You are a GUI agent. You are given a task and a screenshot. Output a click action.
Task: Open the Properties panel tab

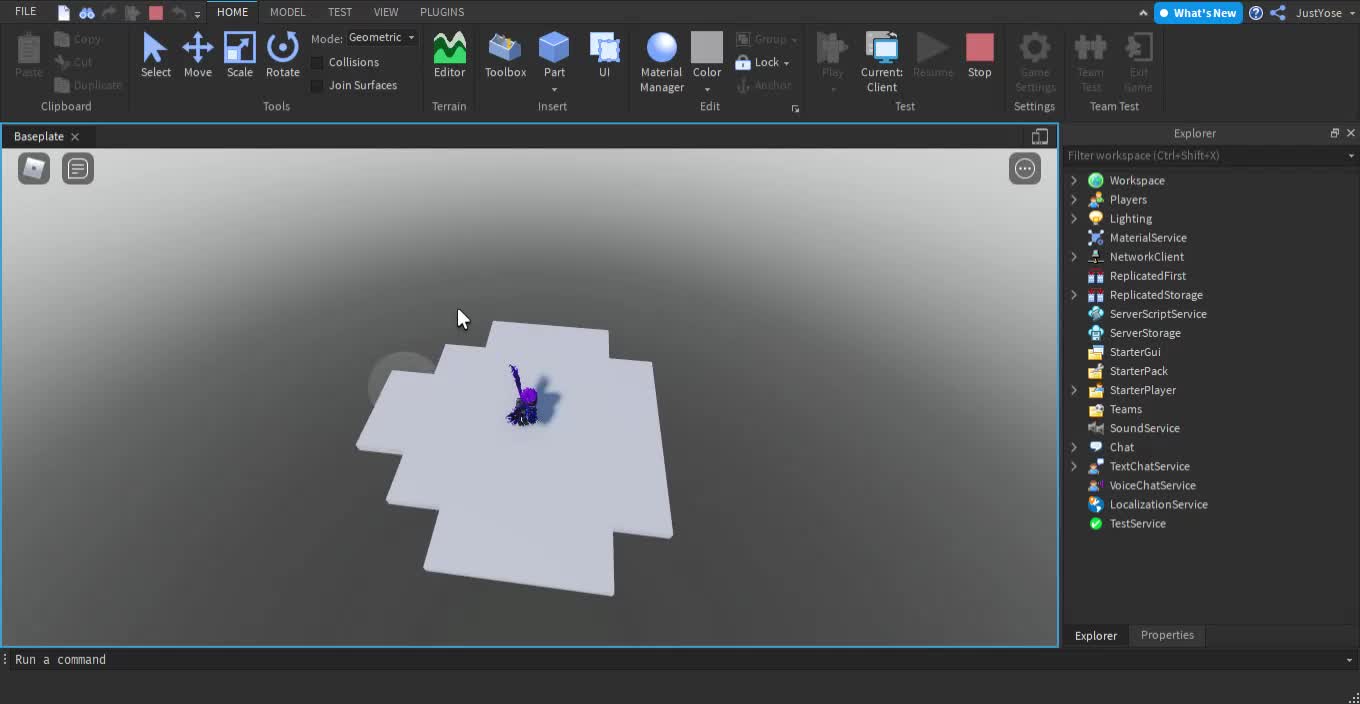(x=1167, y=635)
